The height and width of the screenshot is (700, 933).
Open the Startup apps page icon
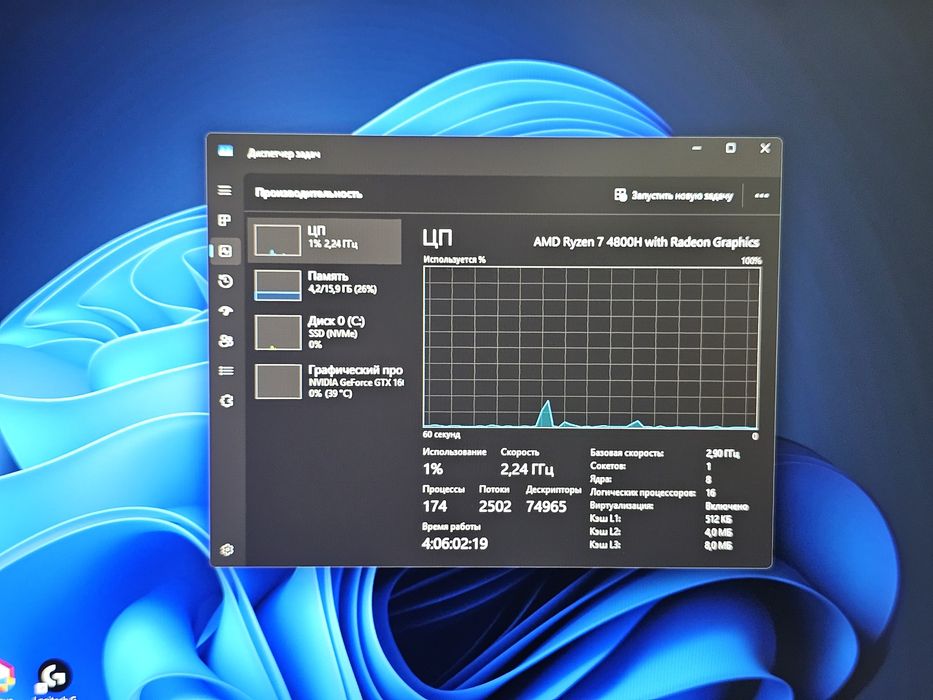point(226,311)
